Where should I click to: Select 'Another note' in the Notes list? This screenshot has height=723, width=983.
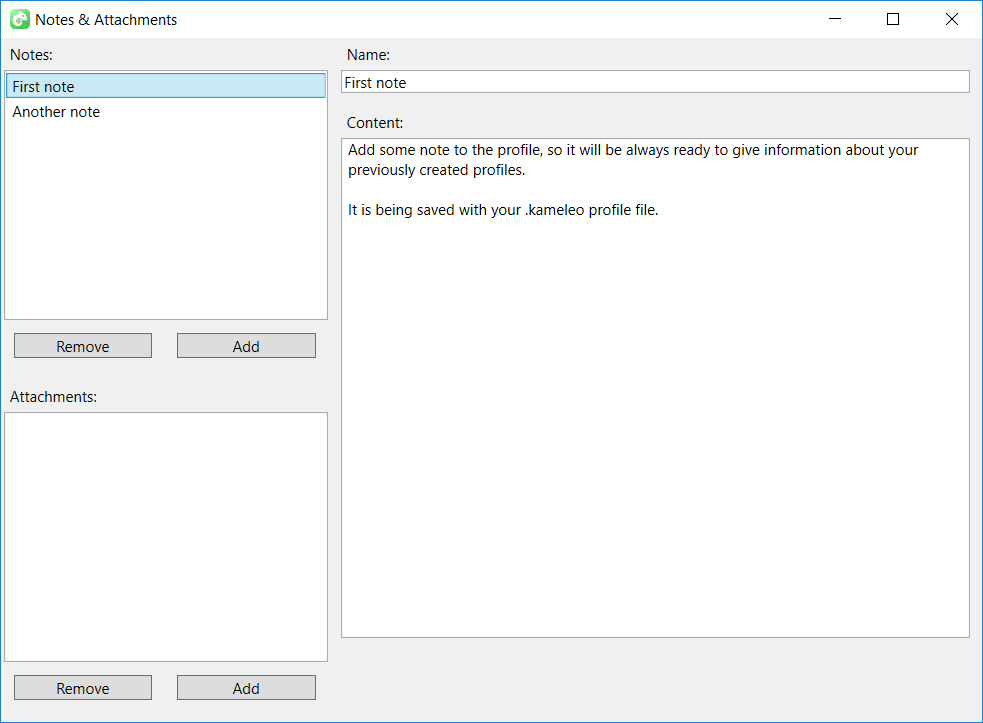166,112
